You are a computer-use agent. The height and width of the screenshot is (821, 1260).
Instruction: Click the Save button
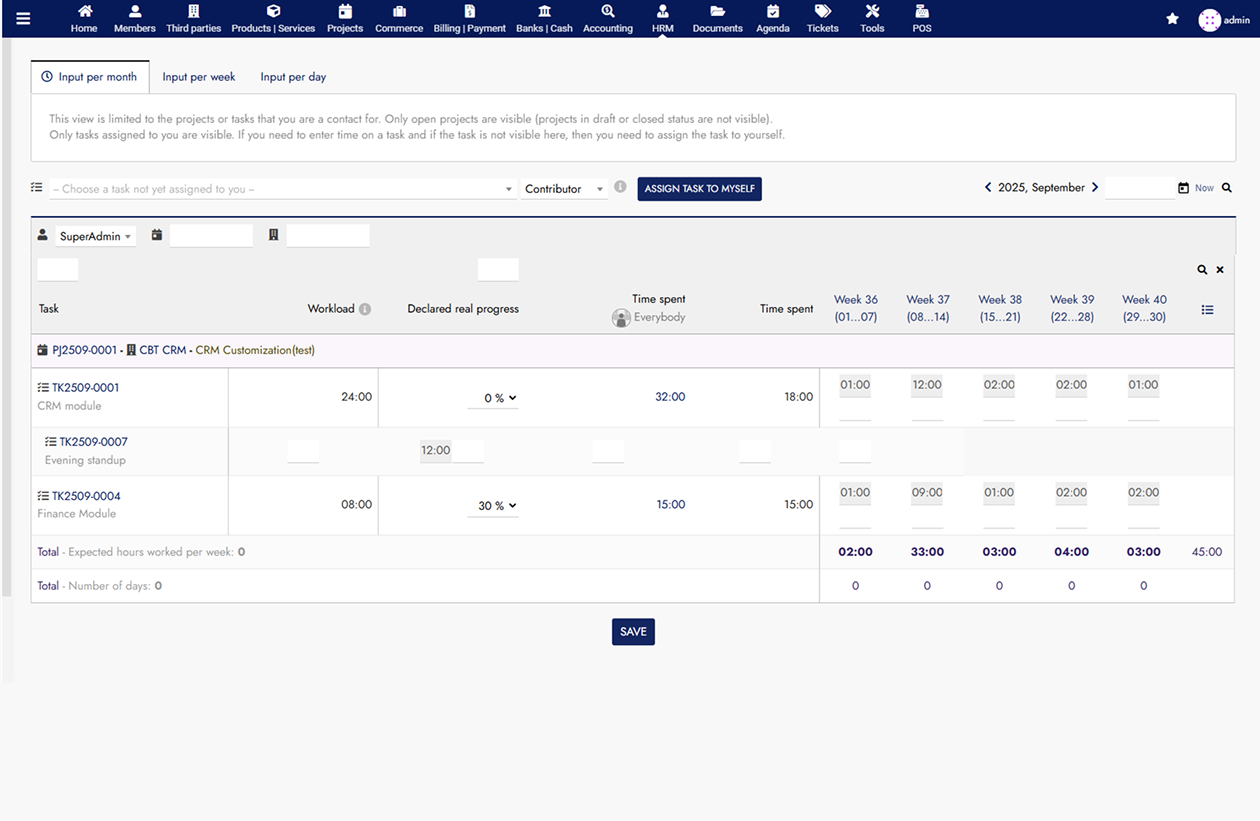(633, 632)
